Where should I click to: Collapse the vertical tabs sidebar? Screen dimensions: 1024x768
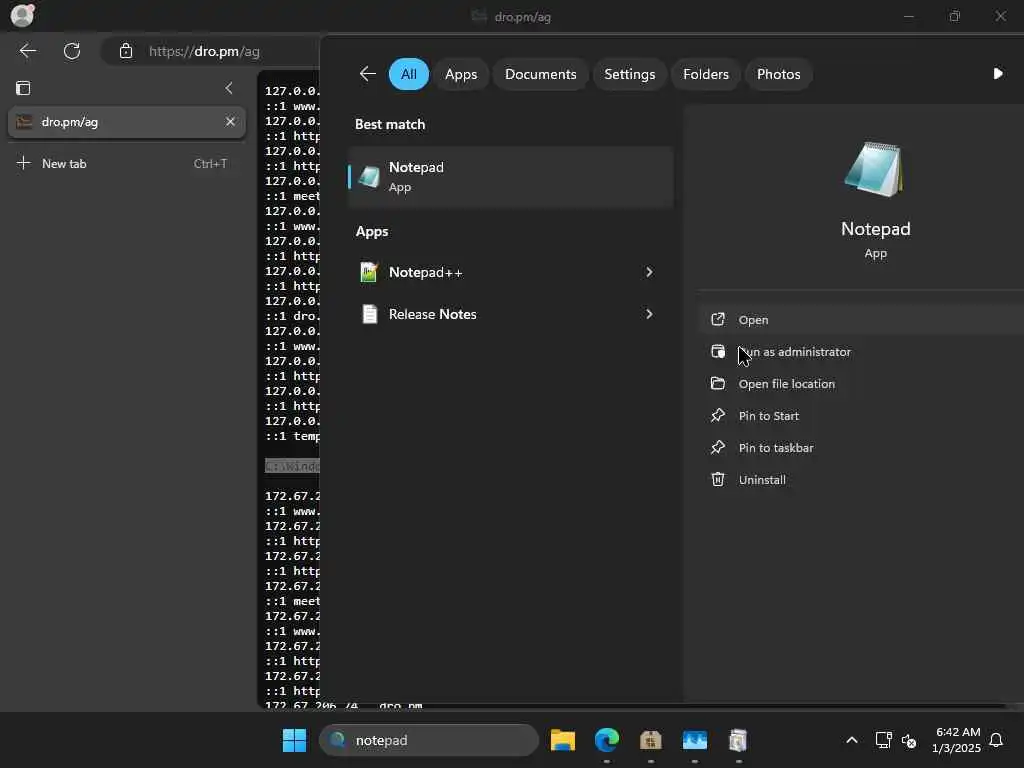[229, 88]
